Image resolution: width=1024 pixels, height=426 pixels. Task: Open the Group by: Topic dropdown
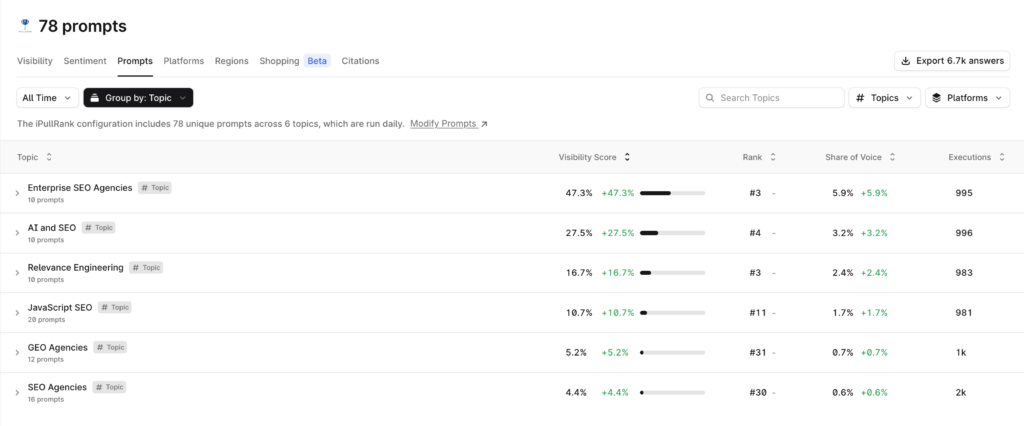pos(138,98)
